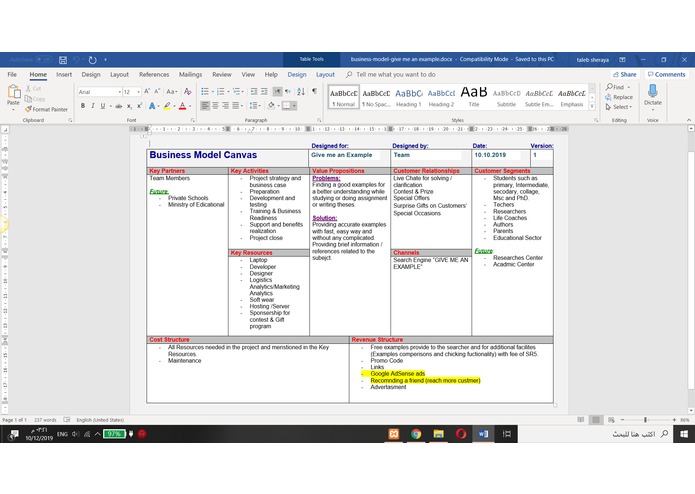Click the Bullets list icon
The height and width of the screenshot is (494, 695).
point(205,92)
